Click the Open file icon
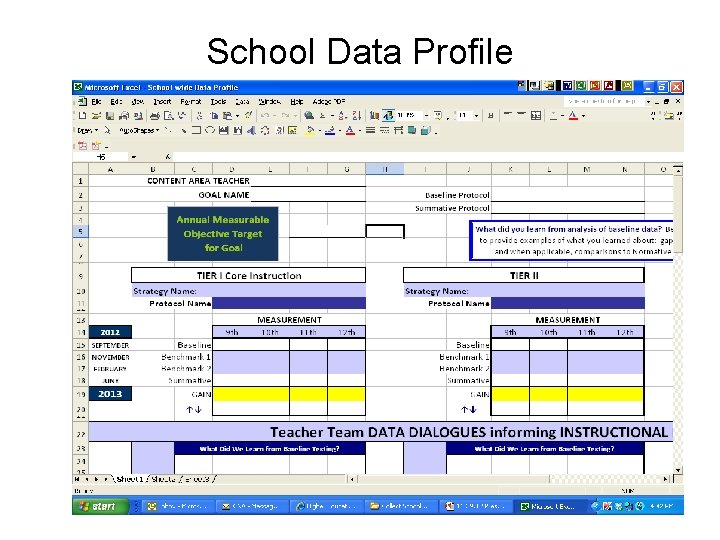 pyautogui.click(x=96, y=116)
